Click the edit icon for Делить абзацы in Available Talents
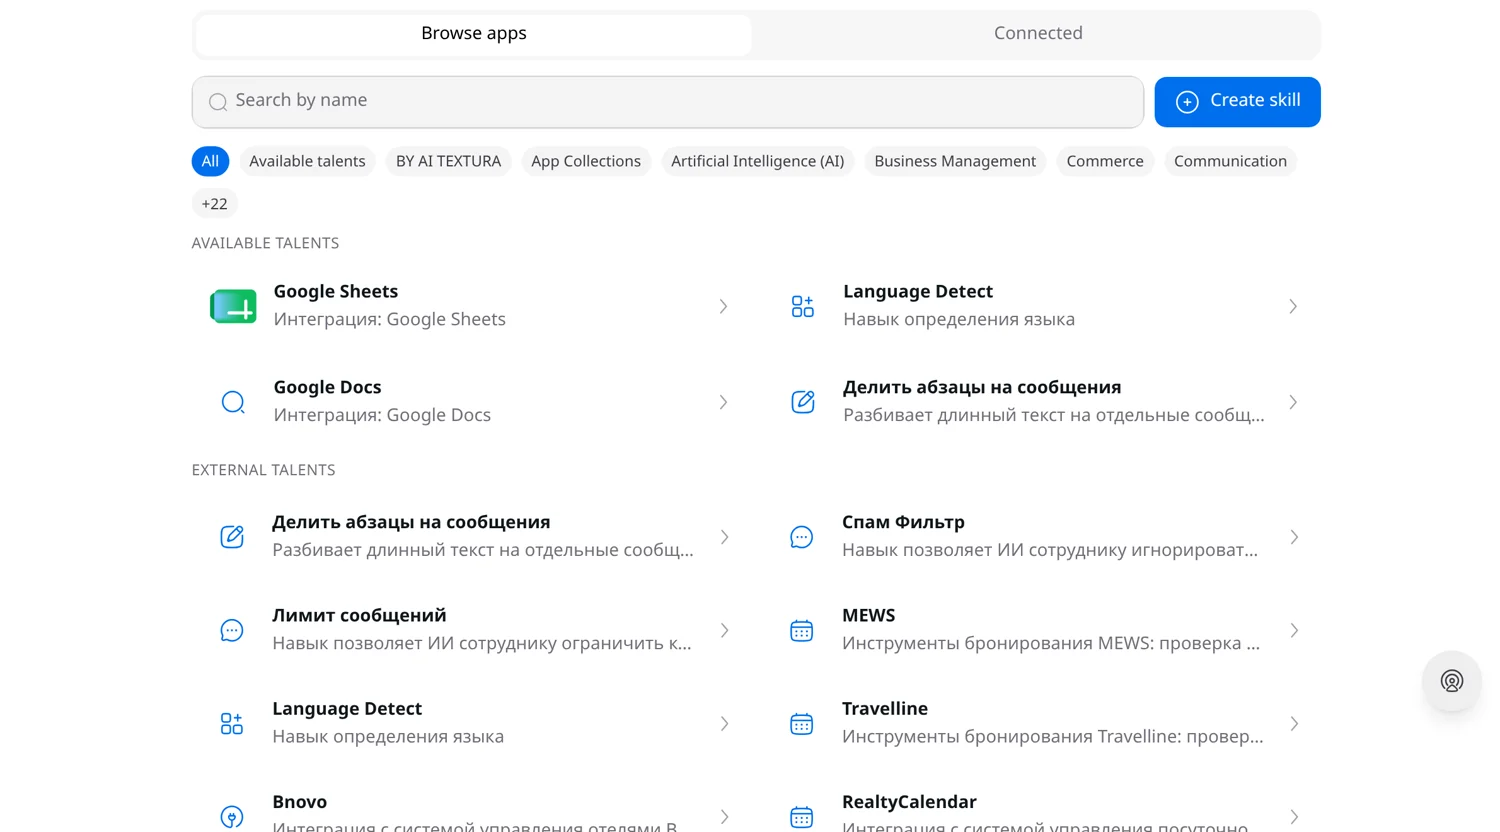 coord(802,402)
